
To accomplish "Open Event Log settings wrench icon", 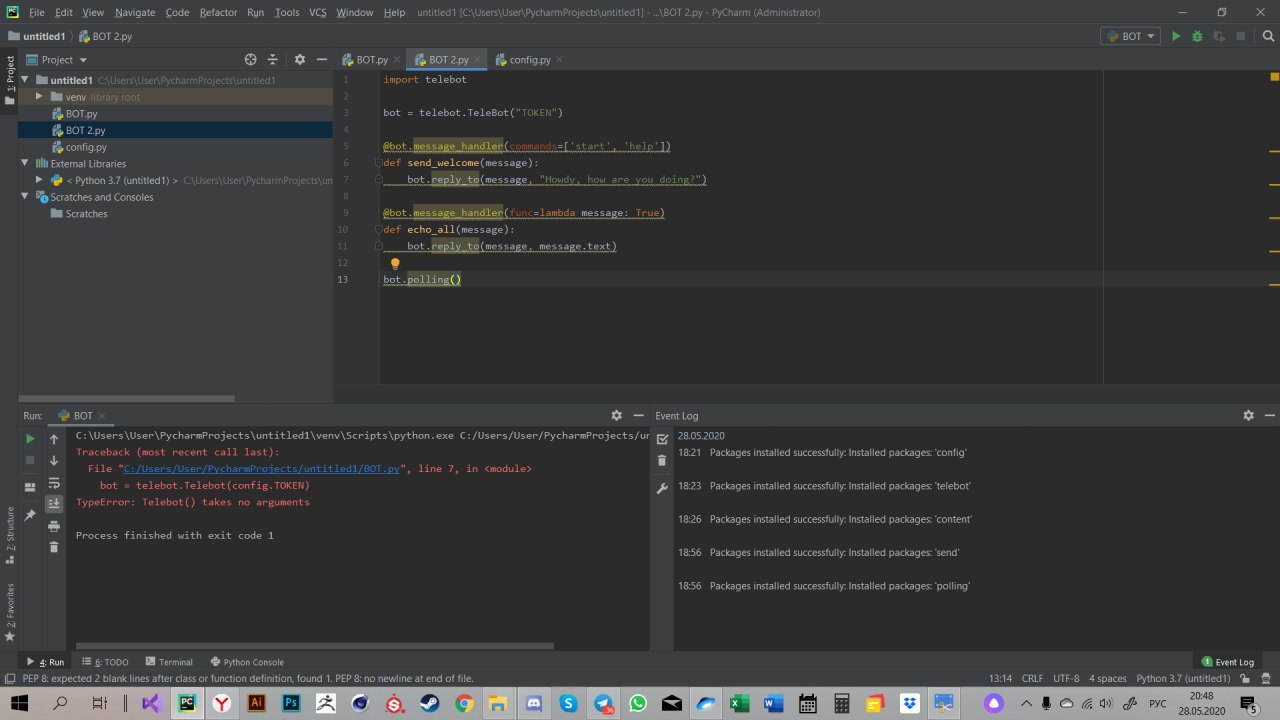I will [x=662, y=489].
